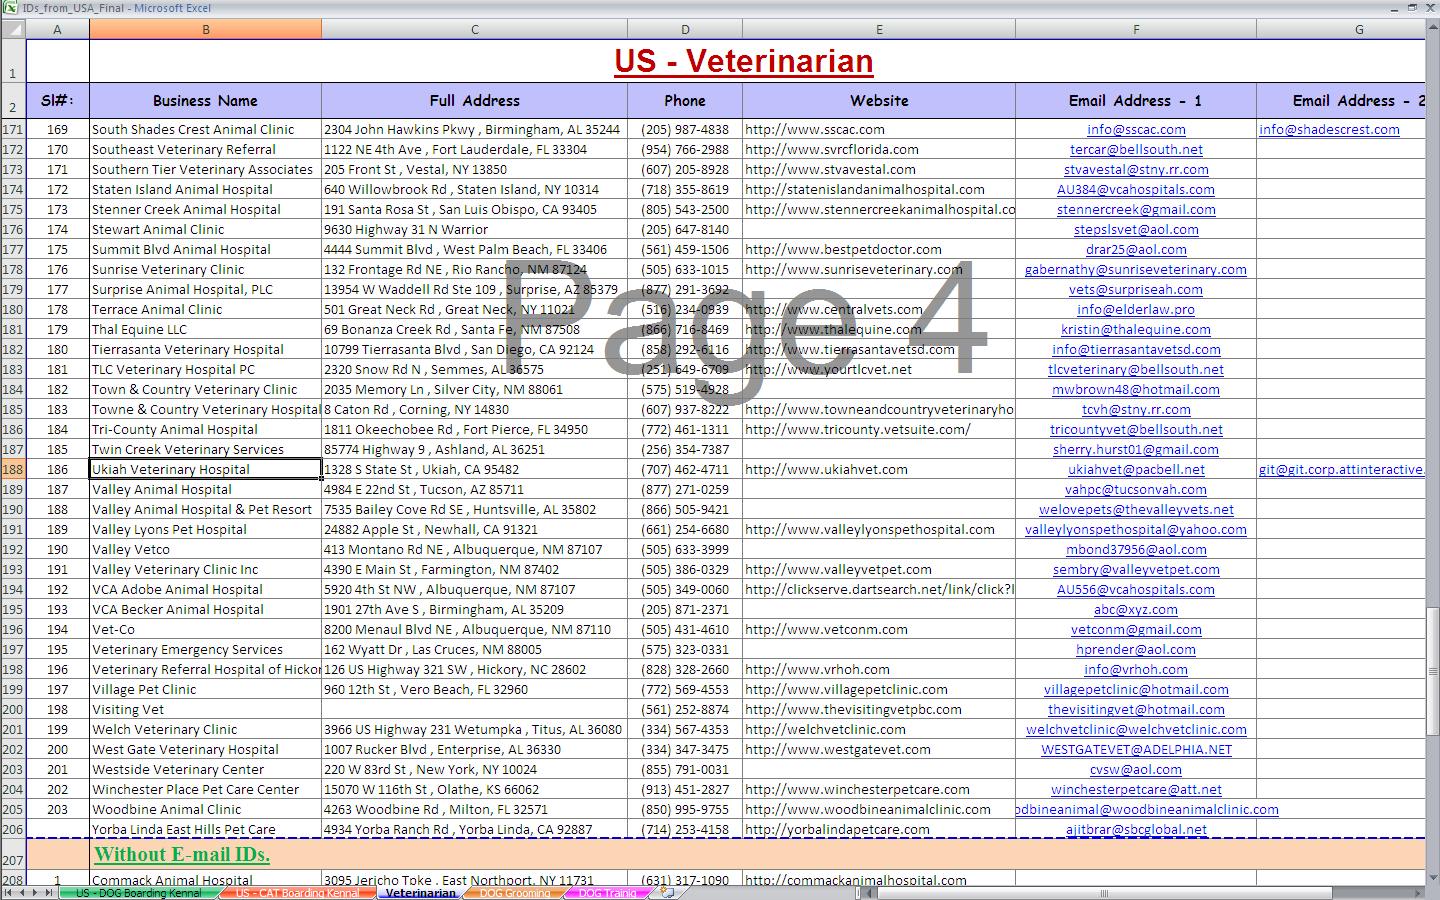Open the info@sscac.com email link

click(x=1136, y=129)
